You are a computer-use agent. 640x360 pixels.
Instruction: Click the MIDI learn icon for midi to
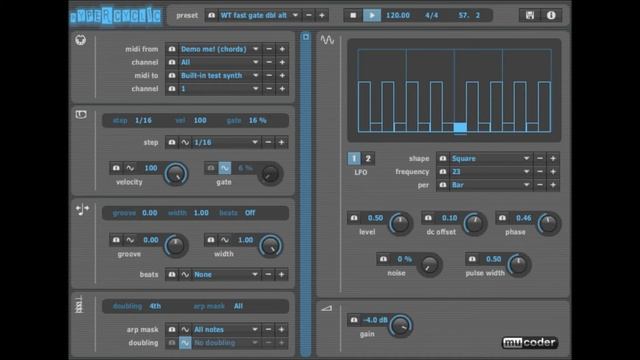tap(172, 76)
